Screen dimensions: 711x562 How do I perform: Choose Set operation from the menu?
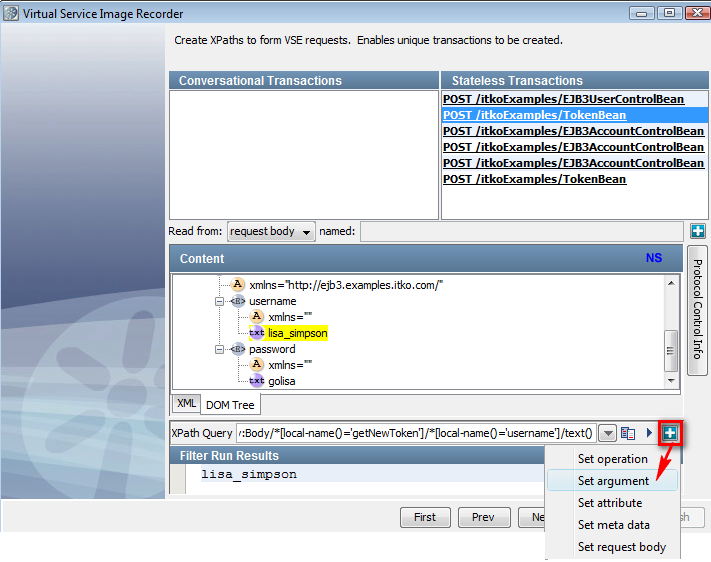612,459
